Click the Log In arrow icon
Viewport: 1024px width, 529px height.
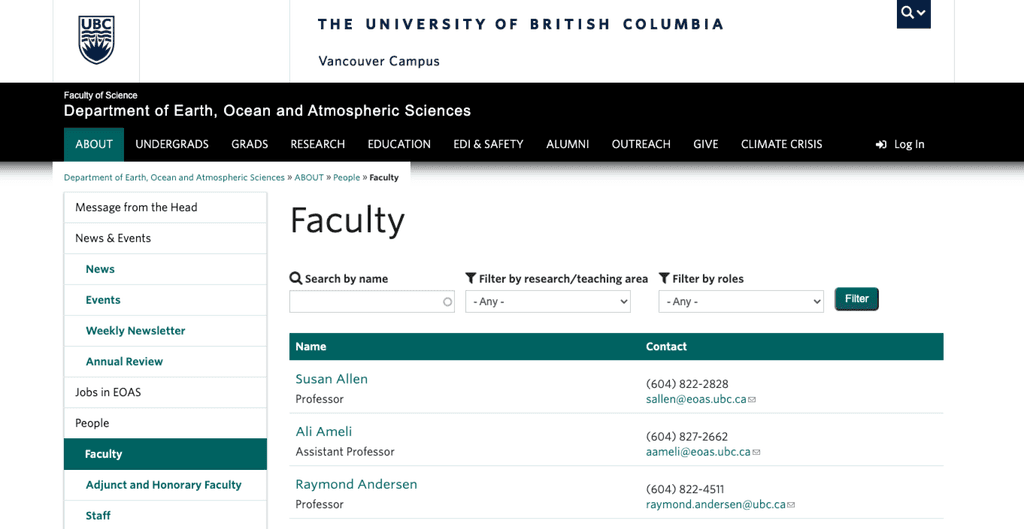[x=881, y=144]
